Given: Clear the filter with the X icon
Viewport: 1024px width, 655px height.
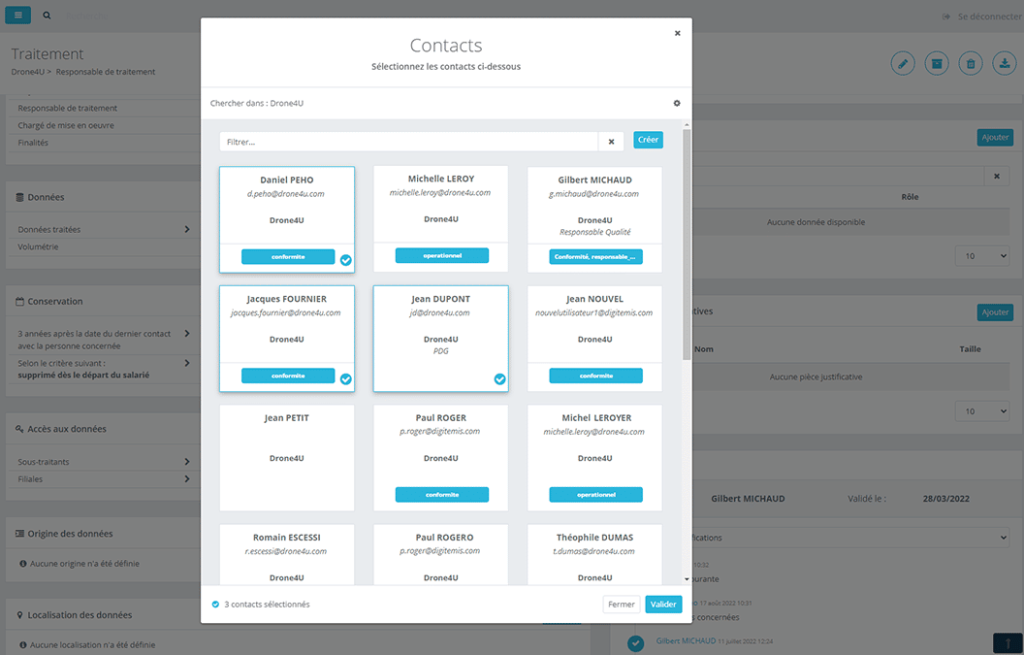Looking at the screenshot, I should pyautogui.click(x=611, y=141).
